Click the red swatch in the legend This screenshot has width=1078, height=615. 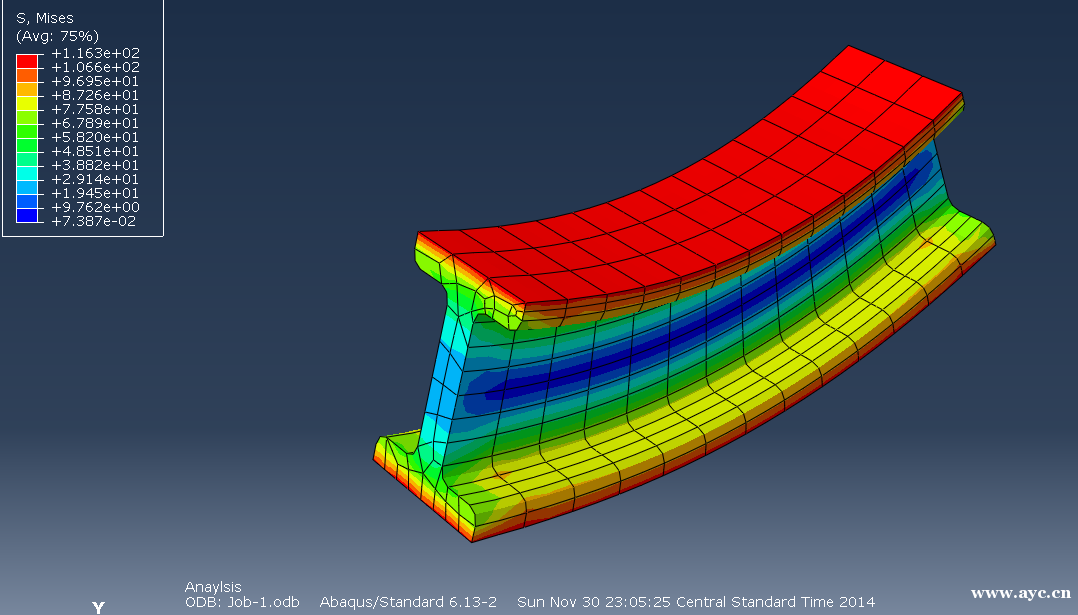(27, 61)
